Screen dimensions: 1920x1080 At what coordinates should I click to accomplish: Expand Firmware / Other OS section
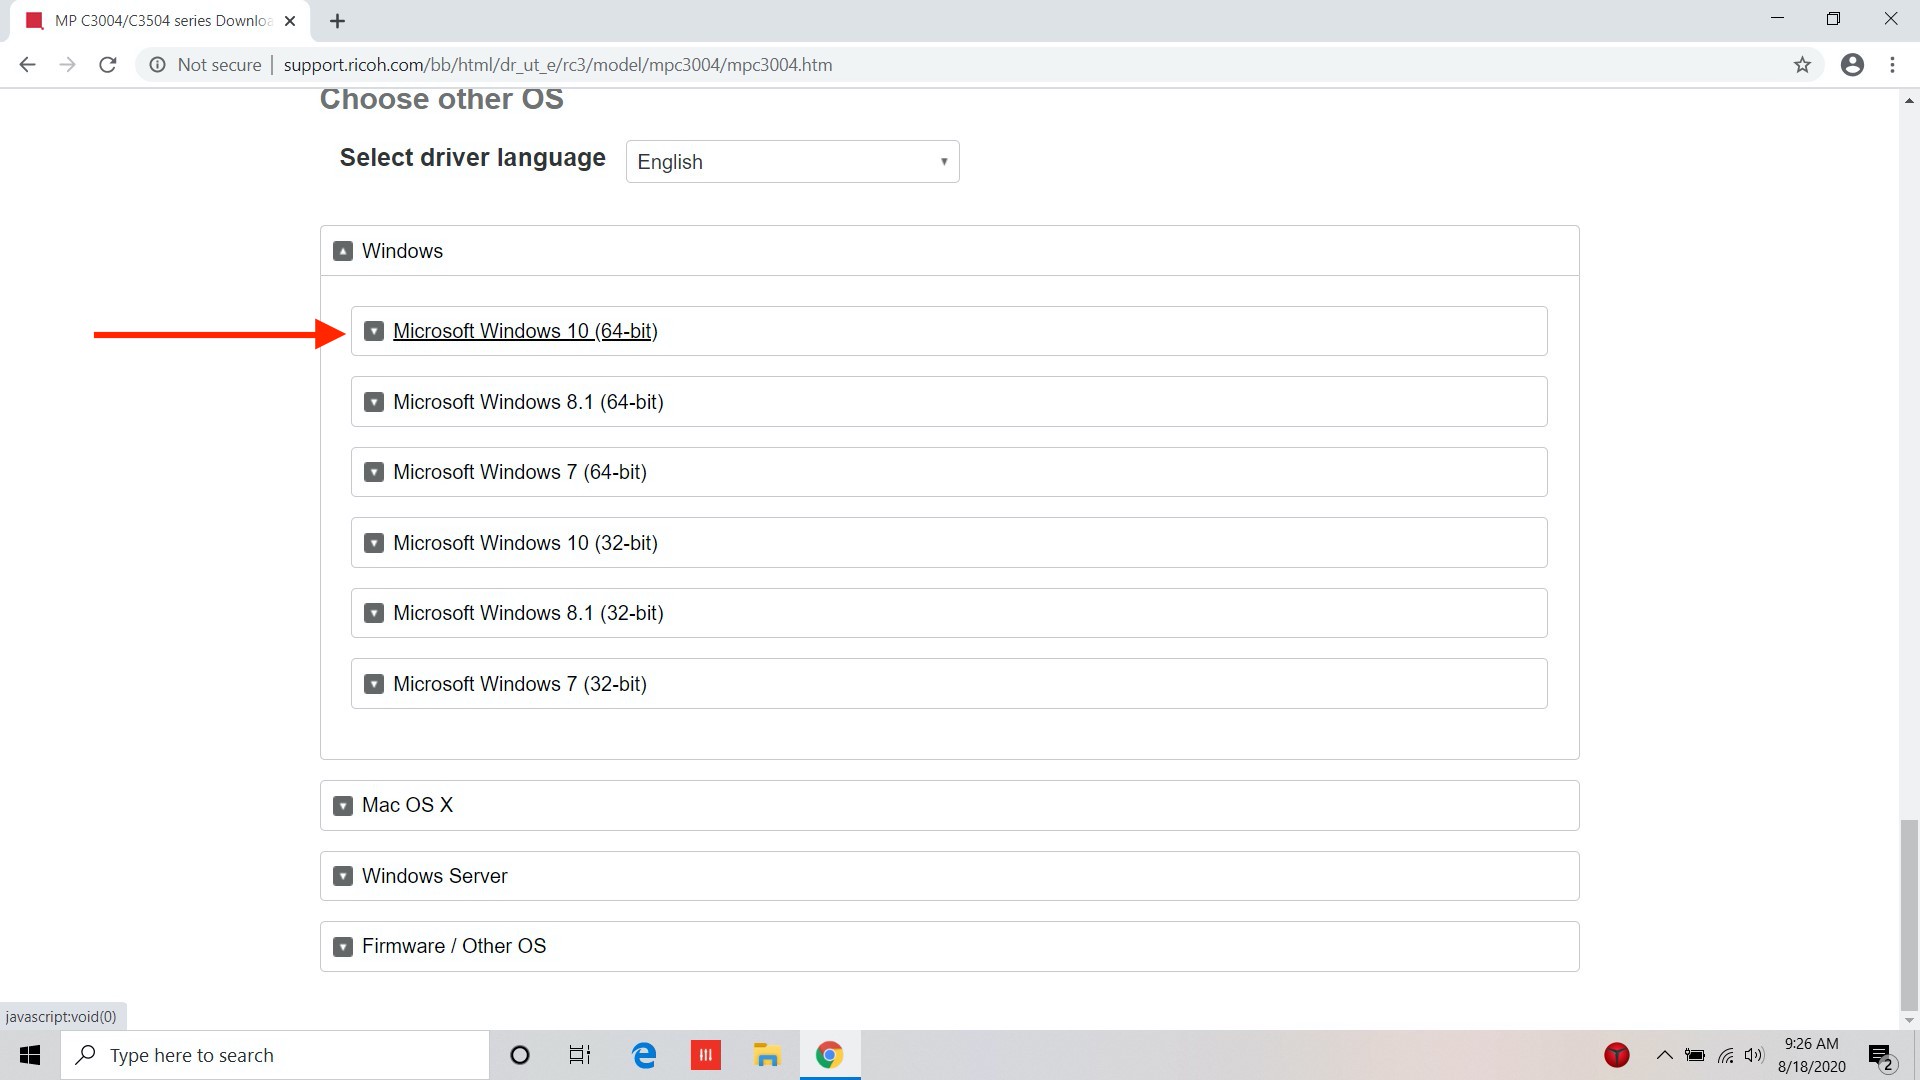coord(454,946)
